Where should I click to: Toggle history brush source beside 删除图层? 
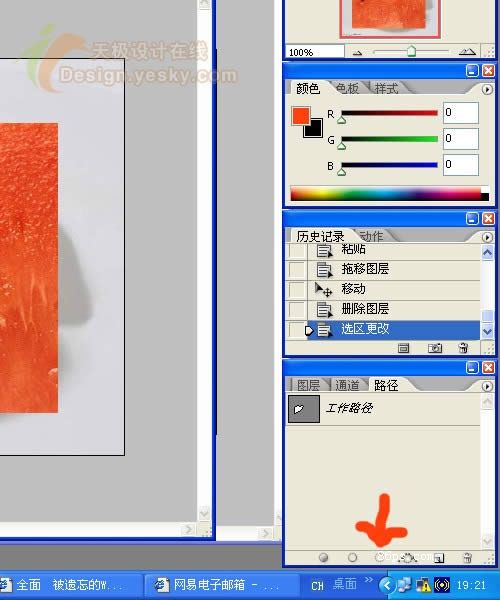coord(296,309)
